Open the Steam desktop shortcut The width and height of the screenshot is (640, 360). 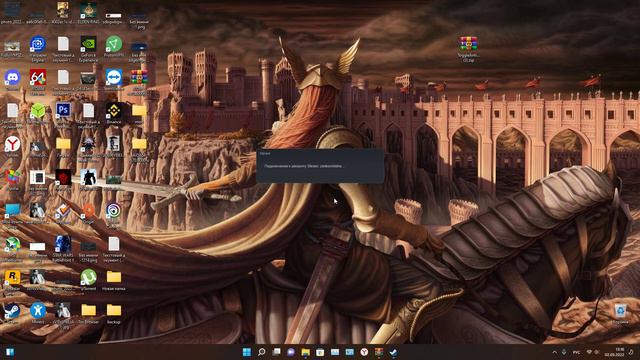click(12, 312)
